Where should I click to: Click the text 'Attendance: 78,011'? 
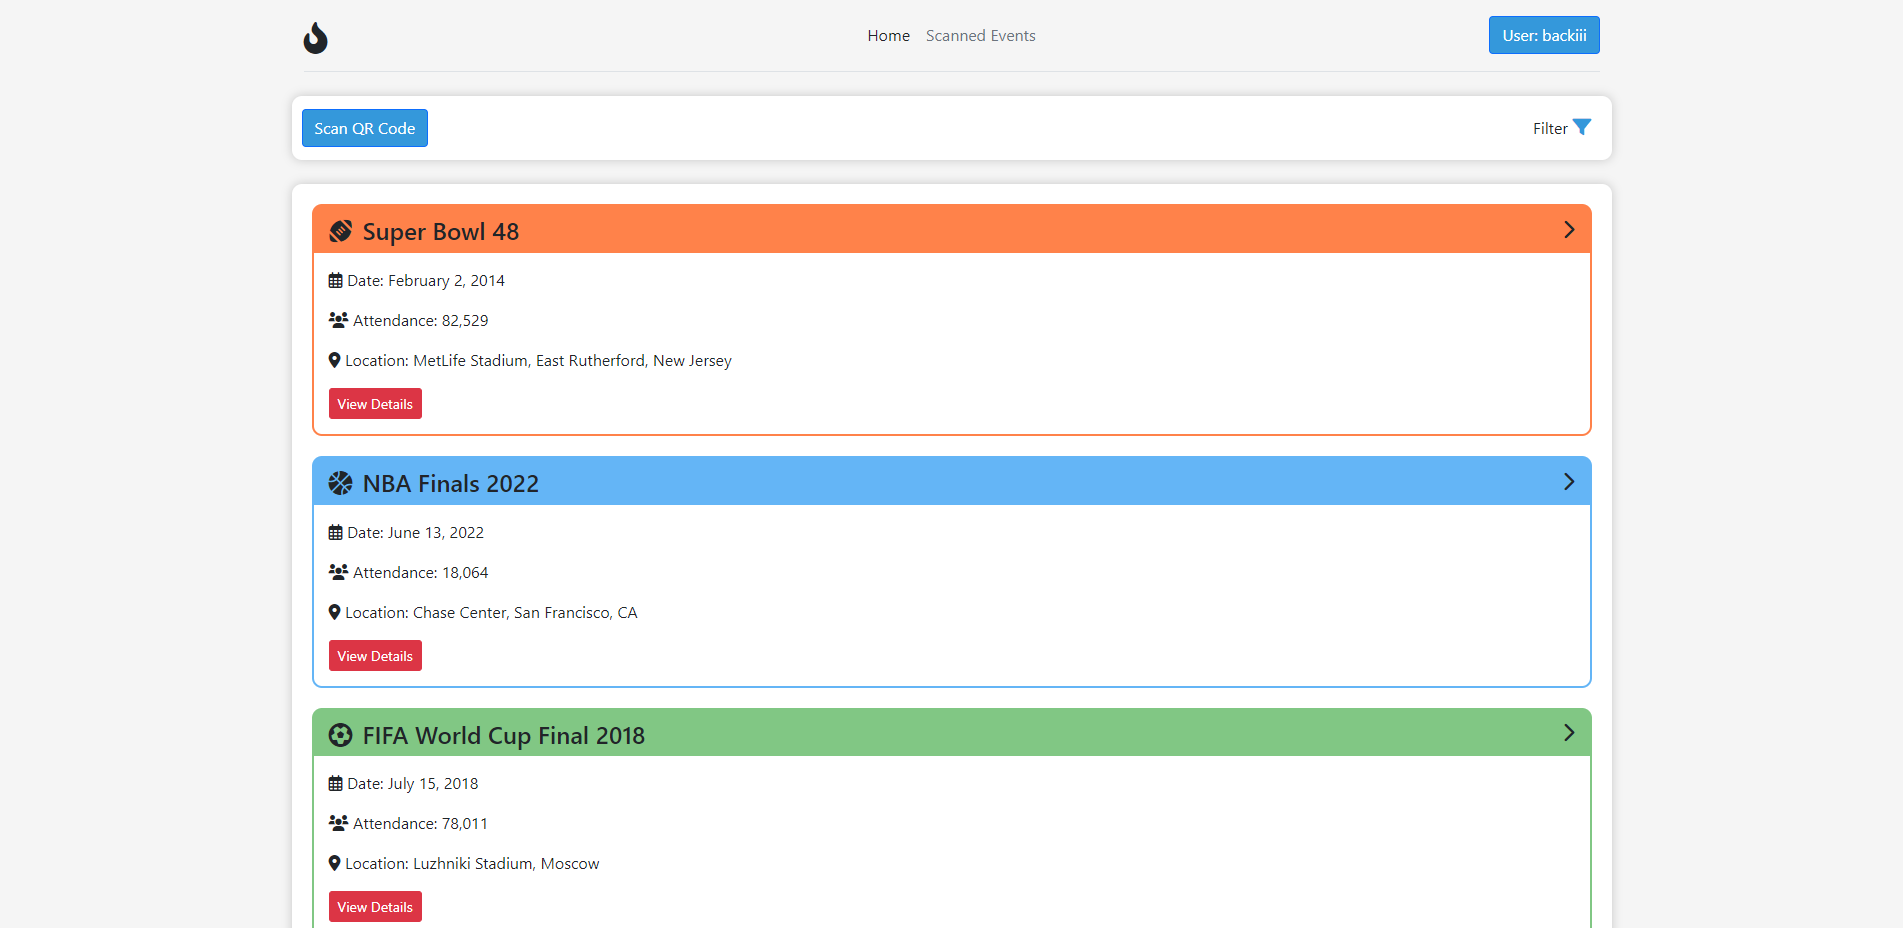pyautogui.click(x=420, y=824)
